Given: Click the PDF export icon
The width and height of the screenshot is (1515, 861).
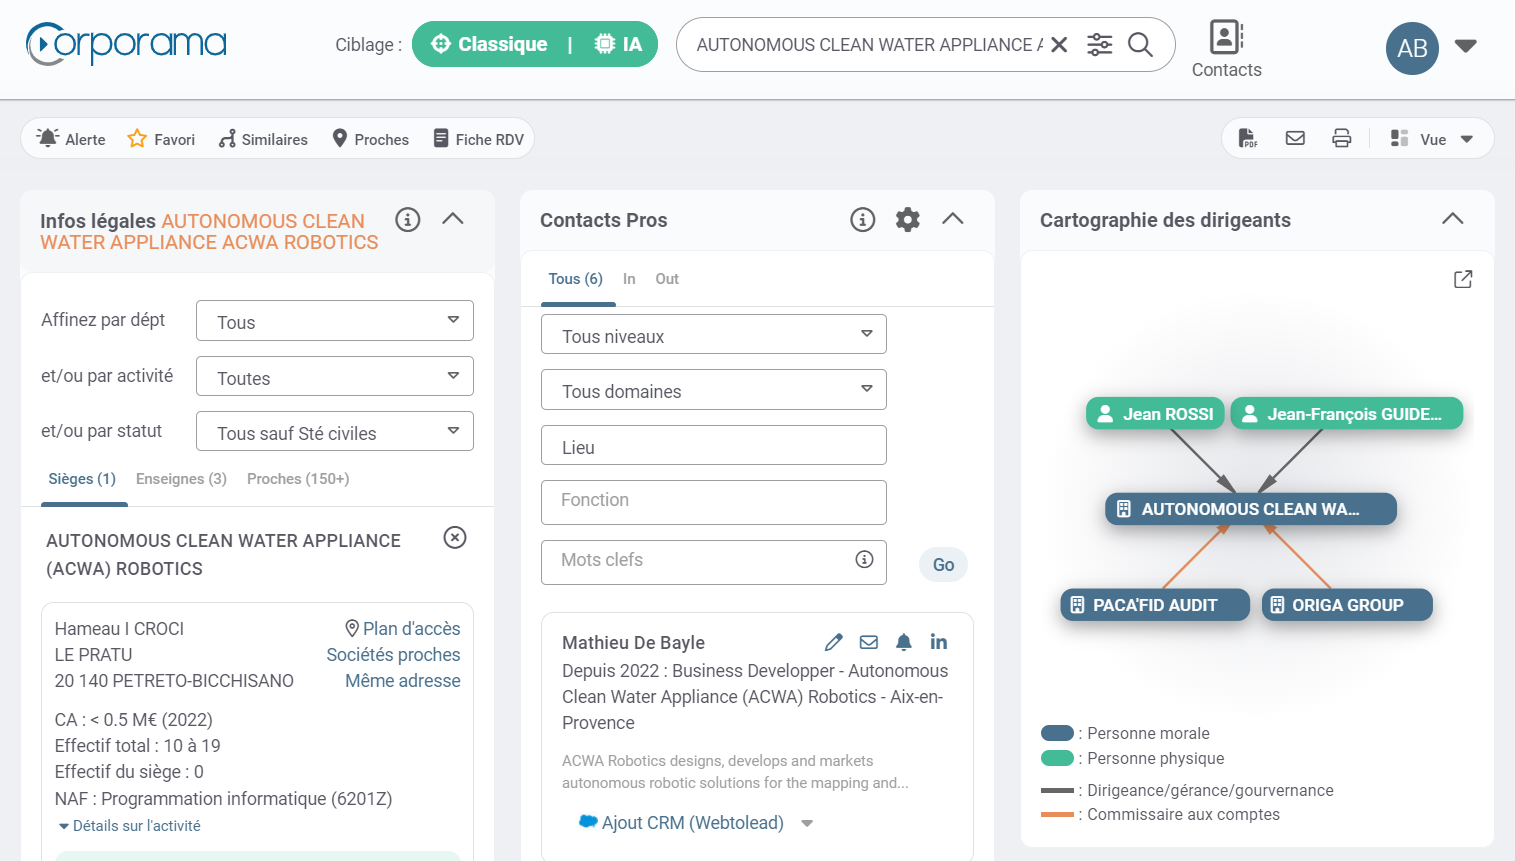Looking at the screenshot, I should pos(1248,139).
